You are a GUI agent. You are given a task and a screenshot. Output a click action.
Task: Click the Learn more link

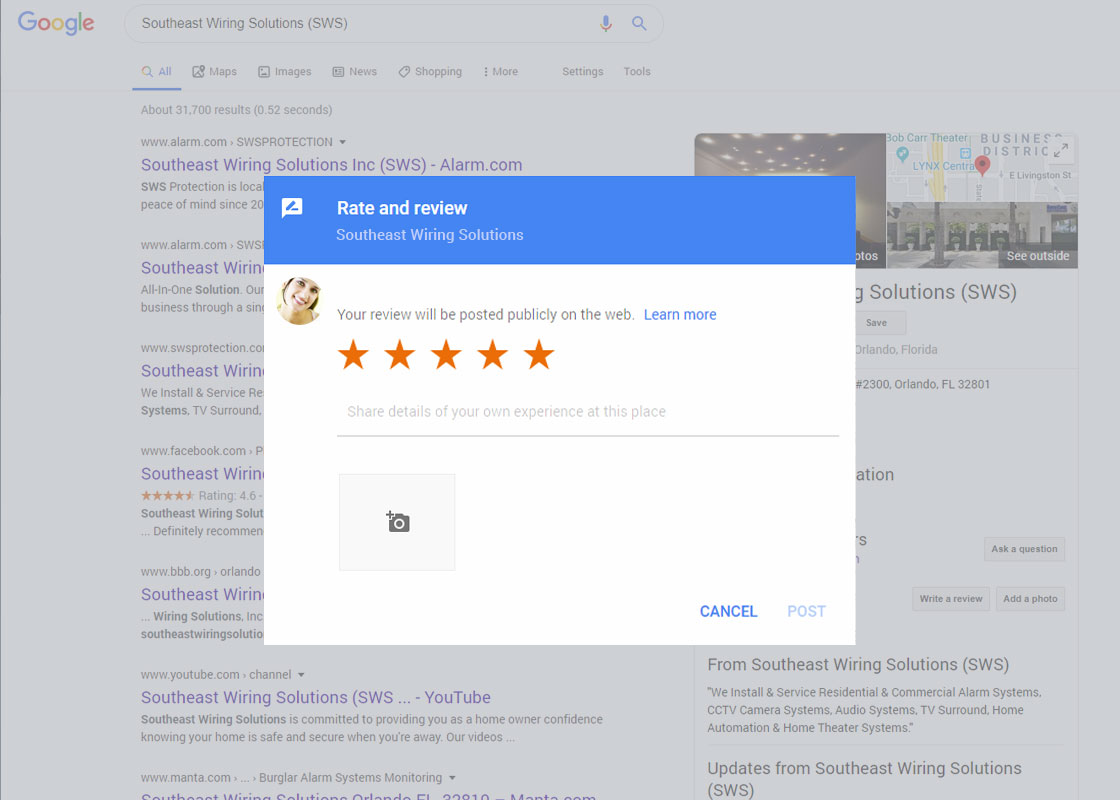click(x=680, y=314)
